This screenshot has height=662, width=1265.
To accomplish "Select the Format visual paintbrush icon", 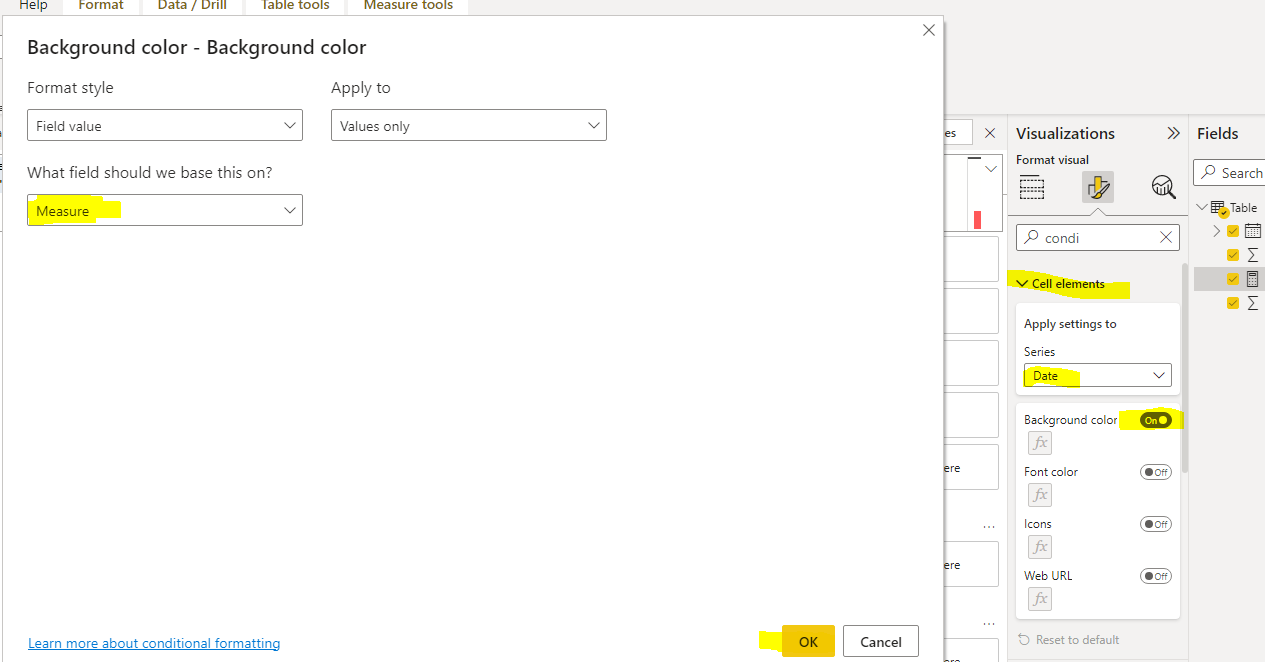I will 1098,187.
